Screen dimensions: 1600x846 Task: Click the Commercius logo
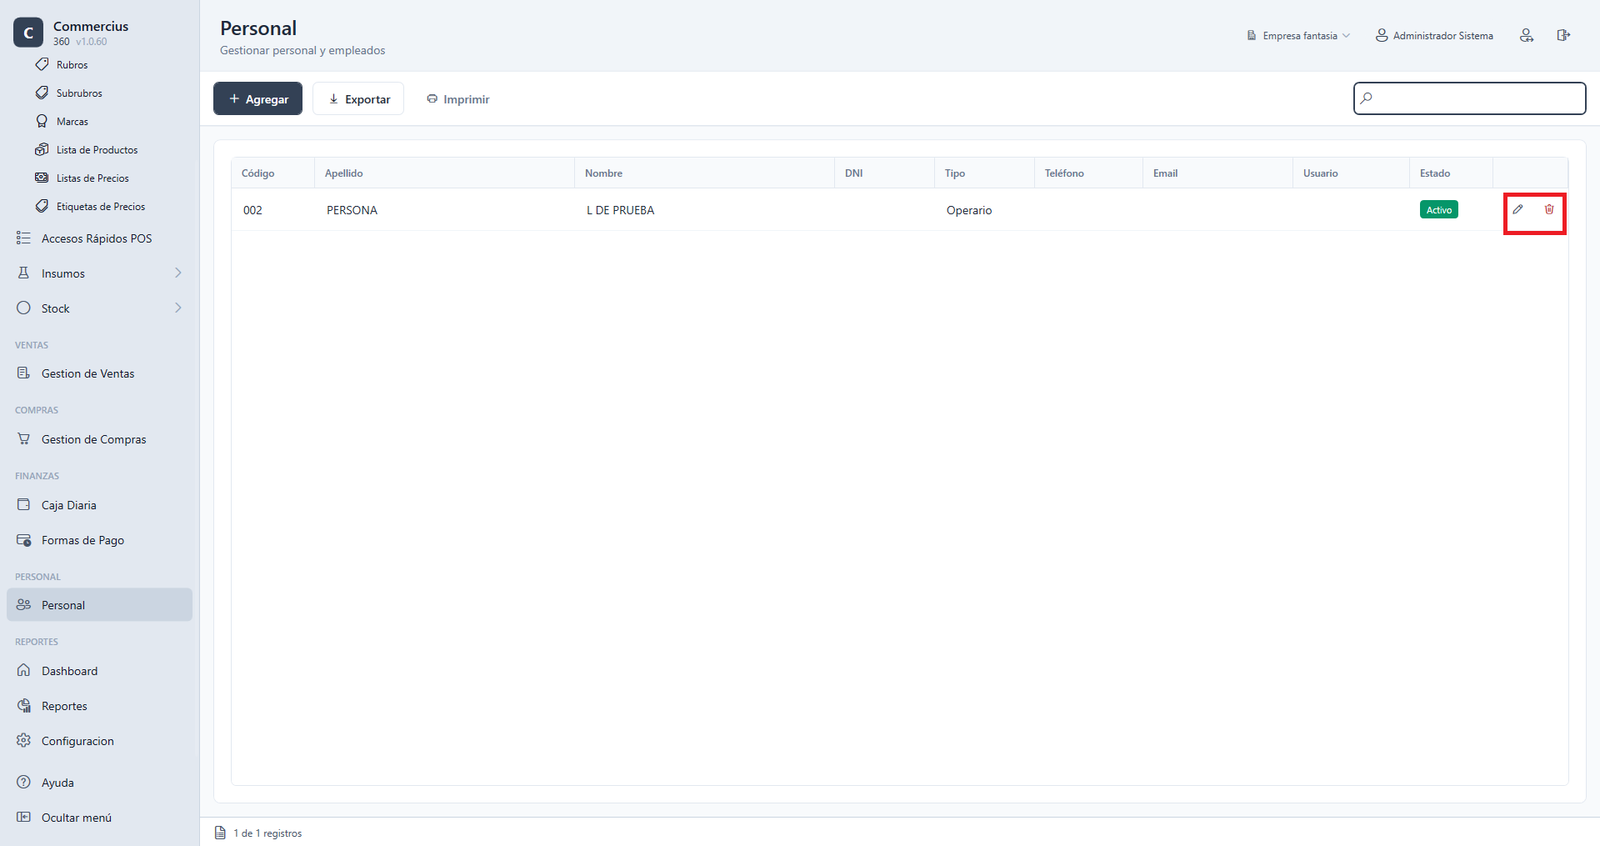(28, 33)
